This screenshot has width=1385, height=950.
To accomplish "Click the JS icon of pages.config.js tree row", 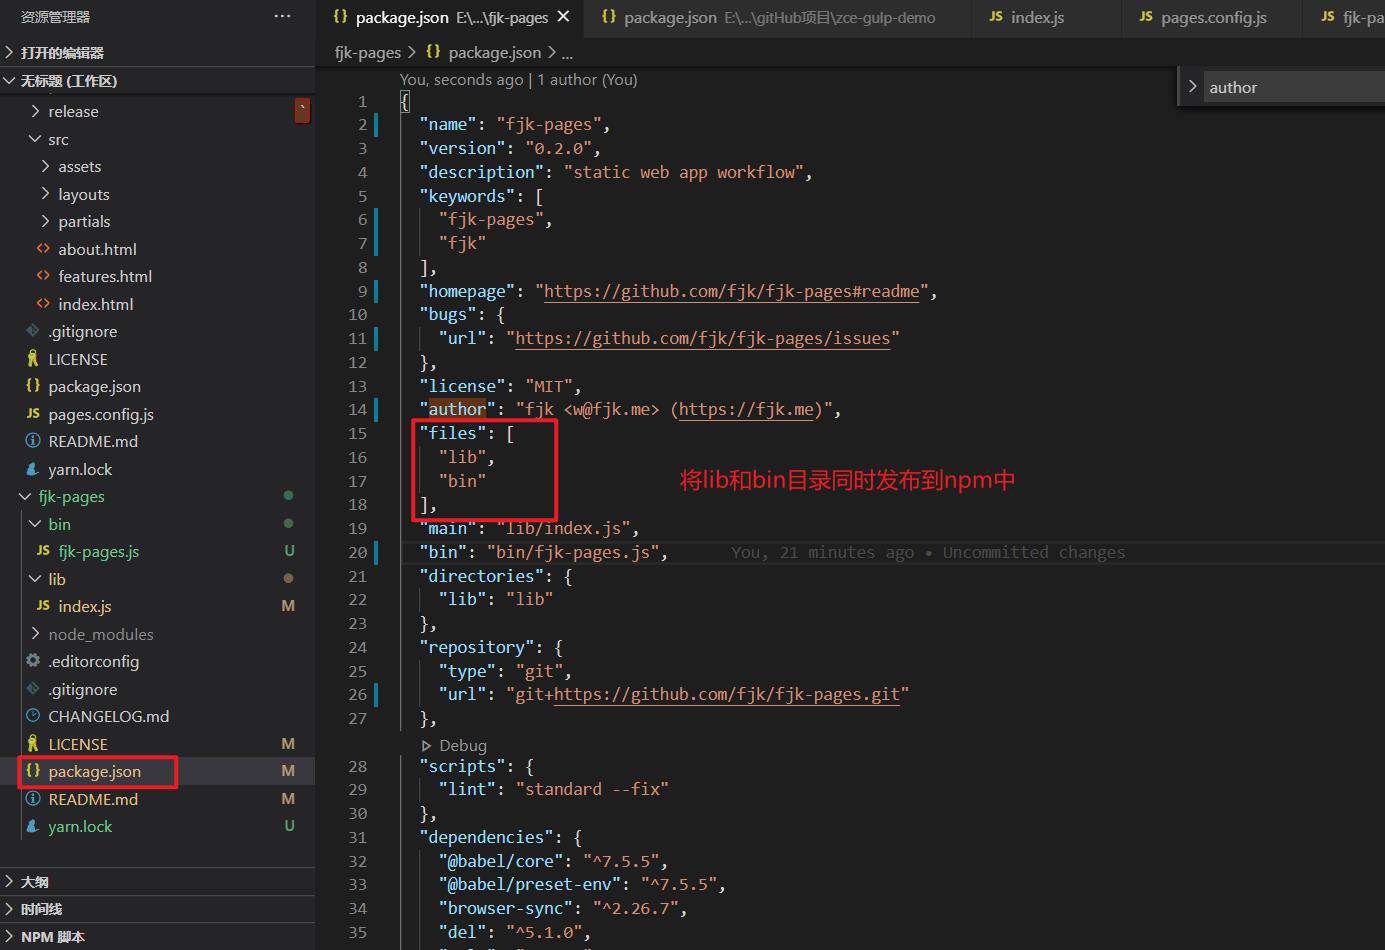I will (x=33, y=413).
